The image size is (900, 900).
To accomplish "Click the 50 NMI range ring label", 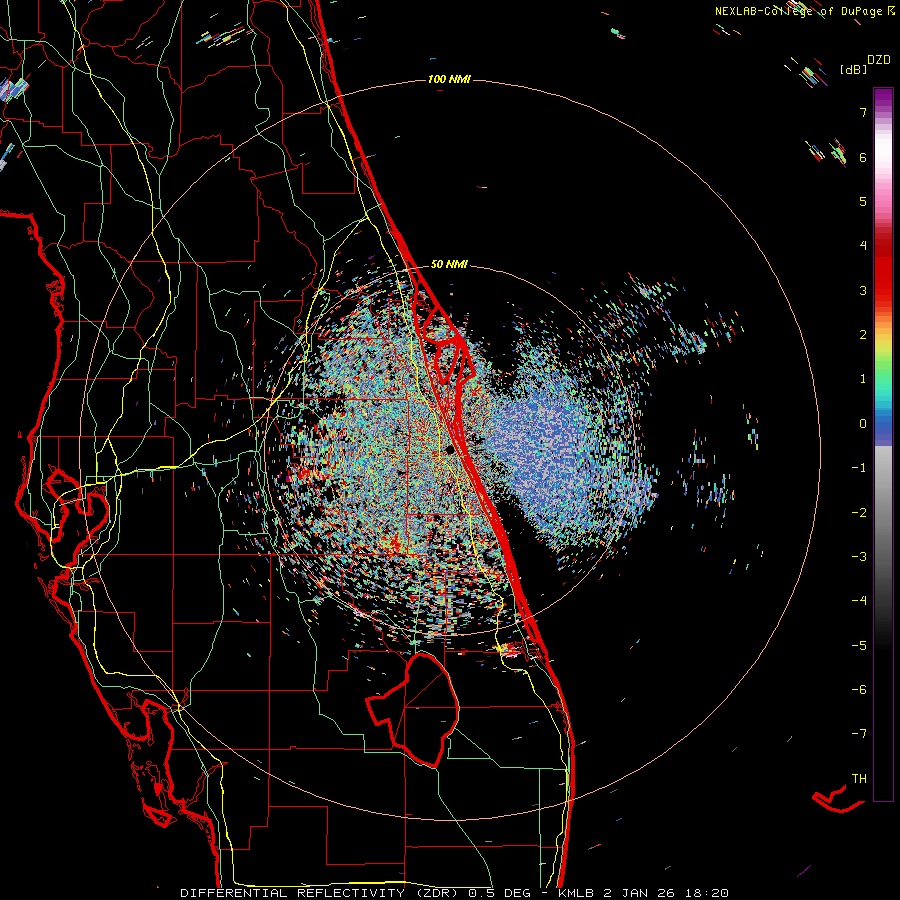I will (x=449, y=264).
